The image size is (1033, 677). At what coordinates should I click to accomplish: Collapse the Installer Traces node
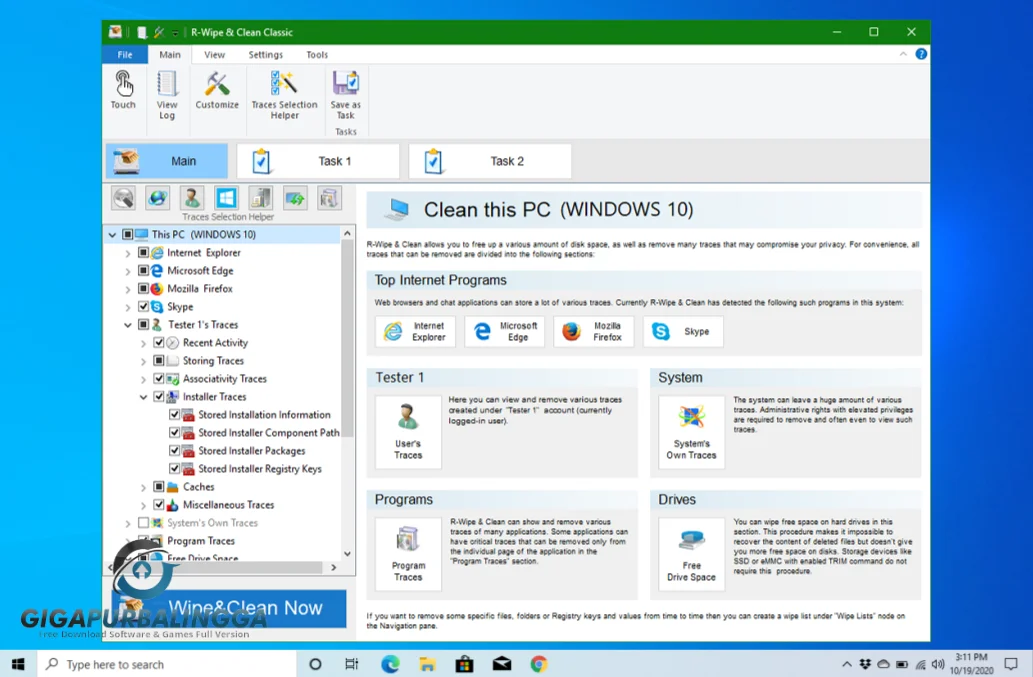143,397
